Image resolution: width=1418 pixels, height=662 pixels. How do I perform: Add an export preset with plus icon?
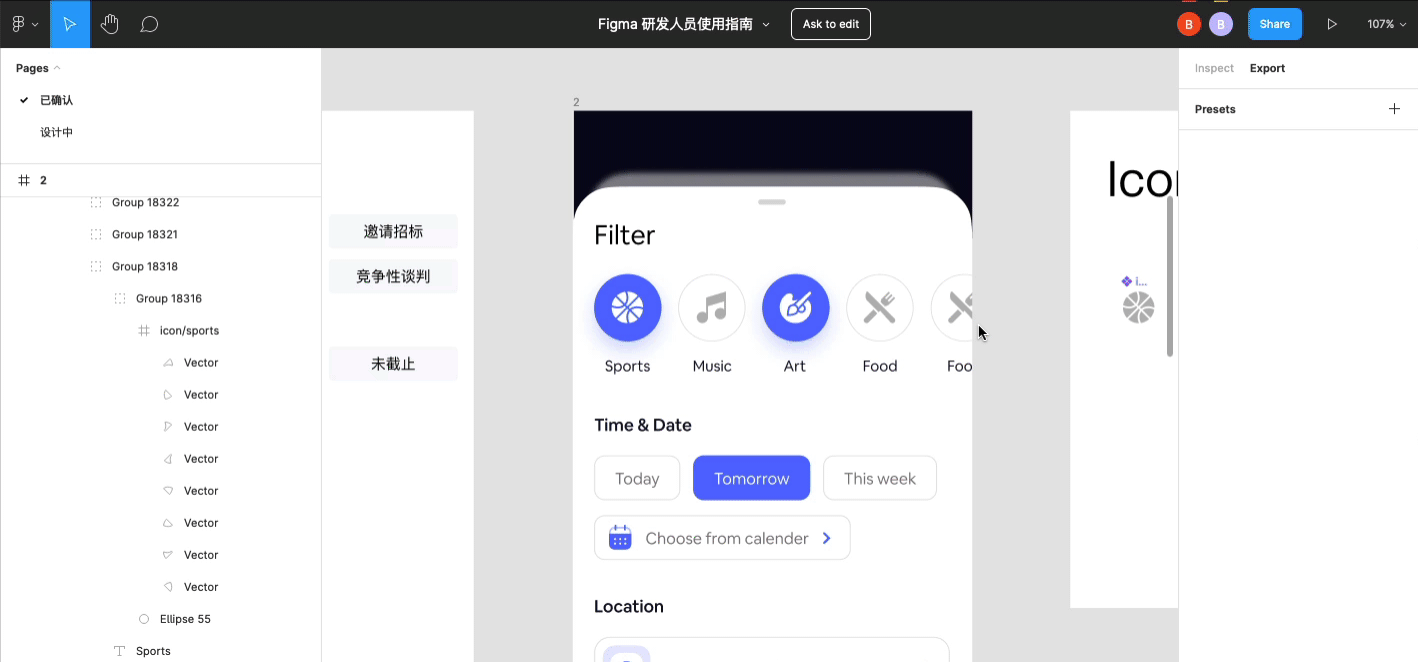[1394, 109]
